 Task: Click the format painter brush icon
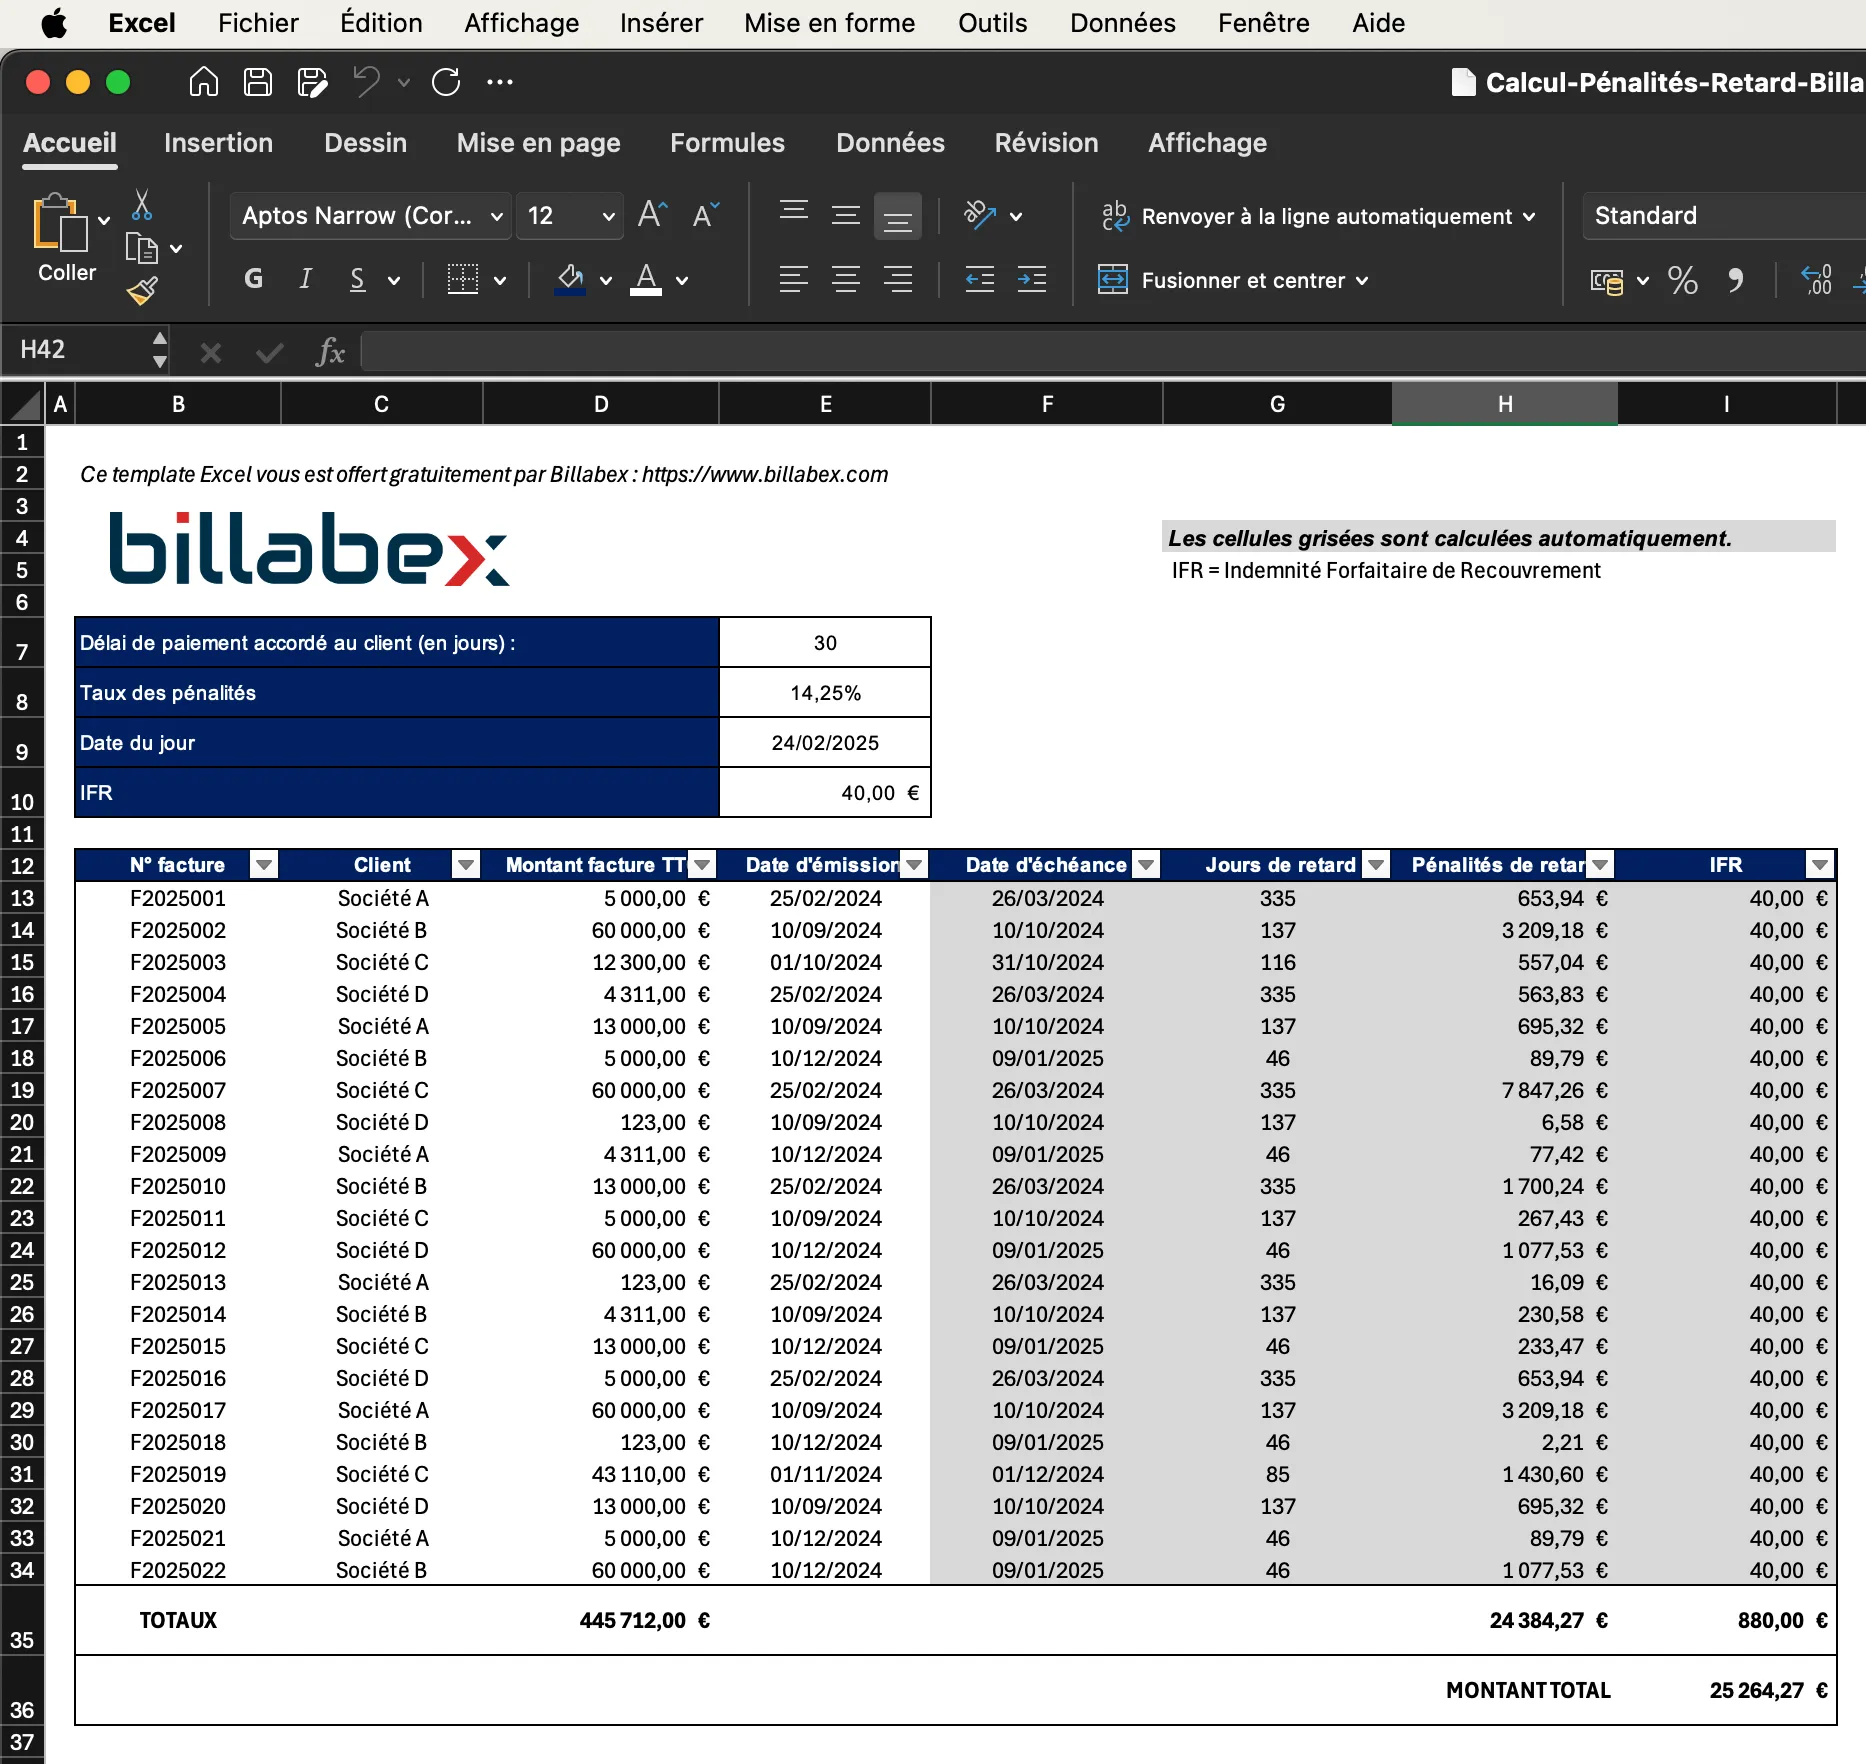coord(142,291)
